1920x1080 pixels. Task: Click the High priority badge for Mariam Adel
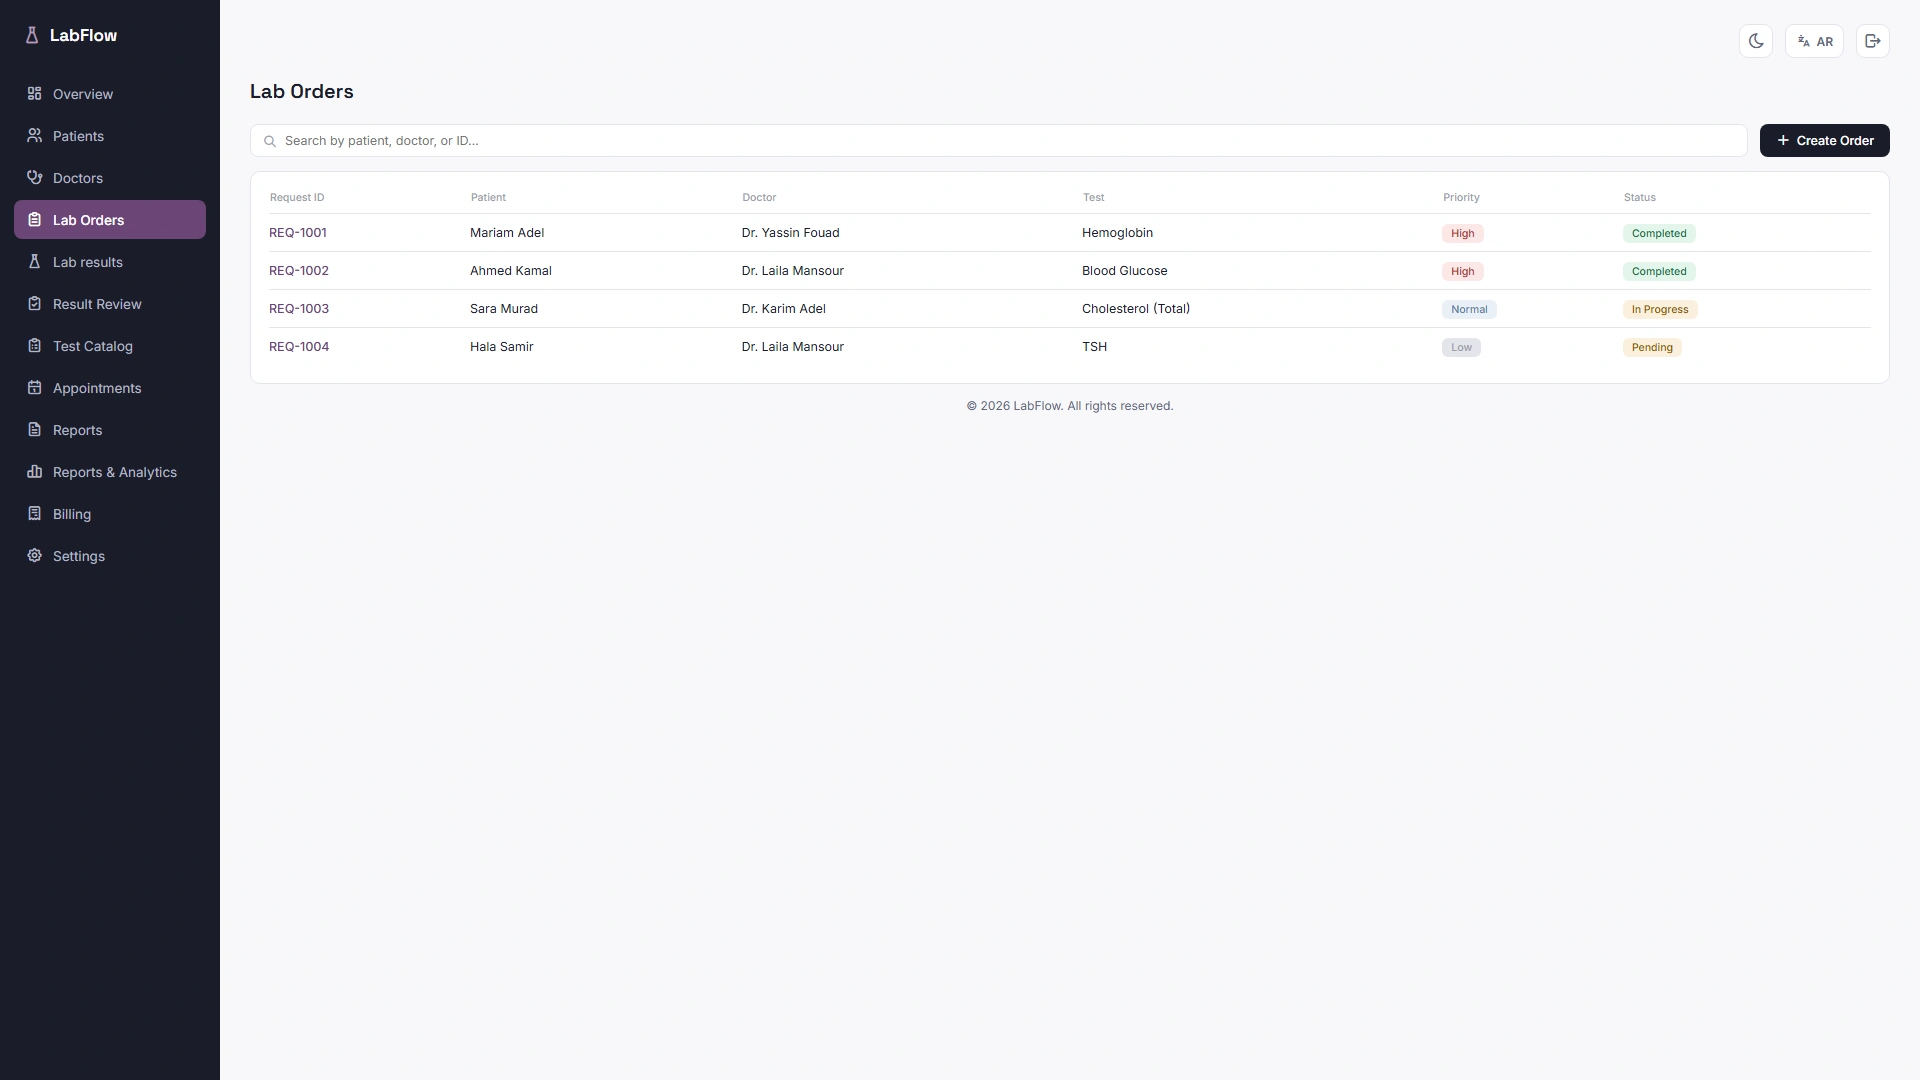(x=1462, y=233)
